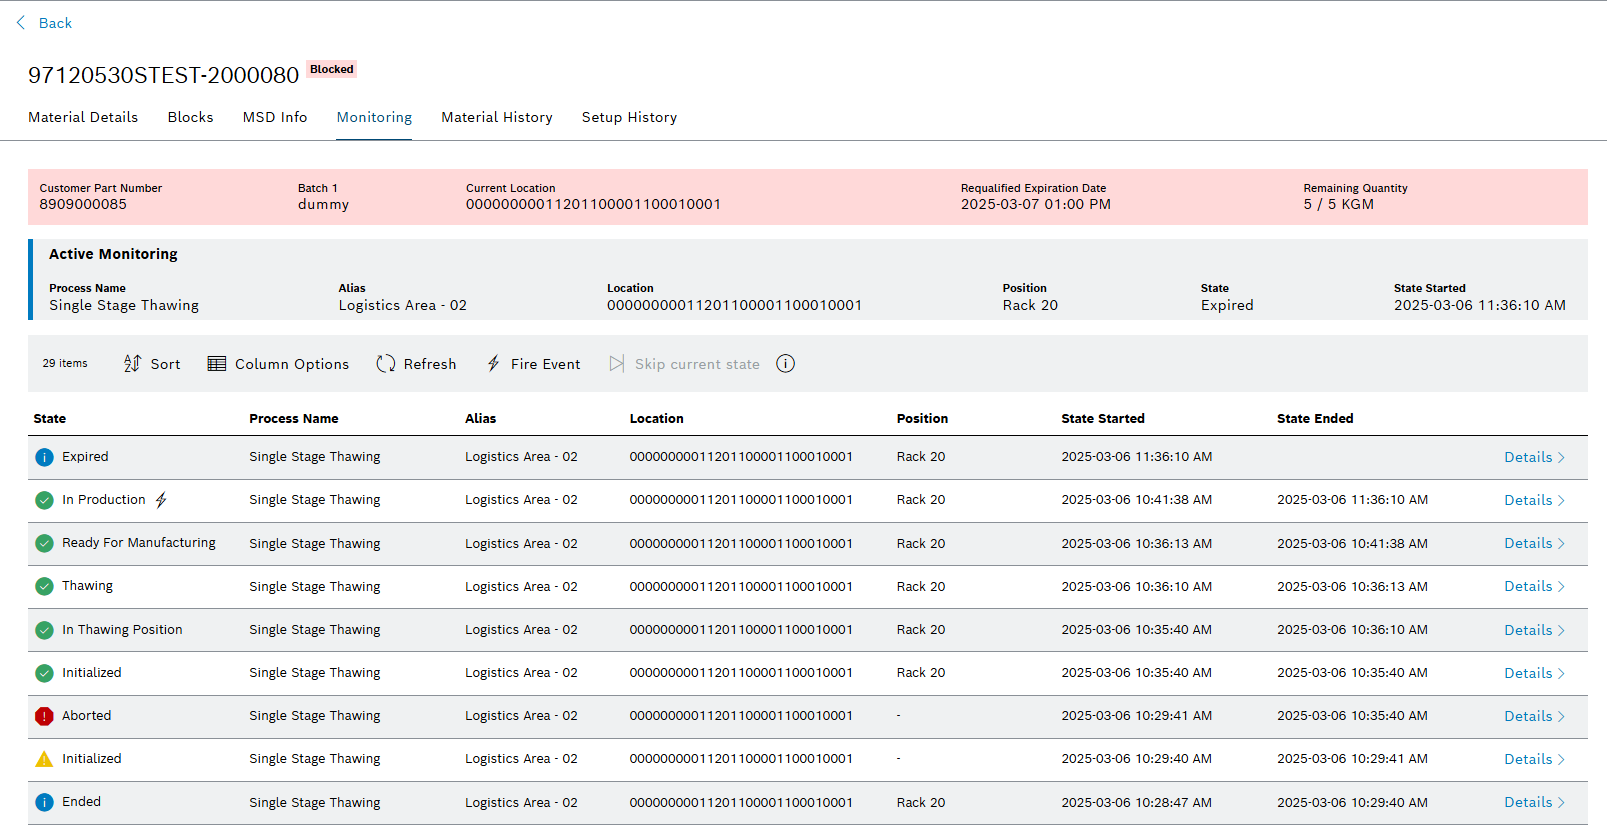Image resolution: width=1607 pixels, height=827 pixels.
Task: Click the State Ended column header
Action: (1315, 419)
